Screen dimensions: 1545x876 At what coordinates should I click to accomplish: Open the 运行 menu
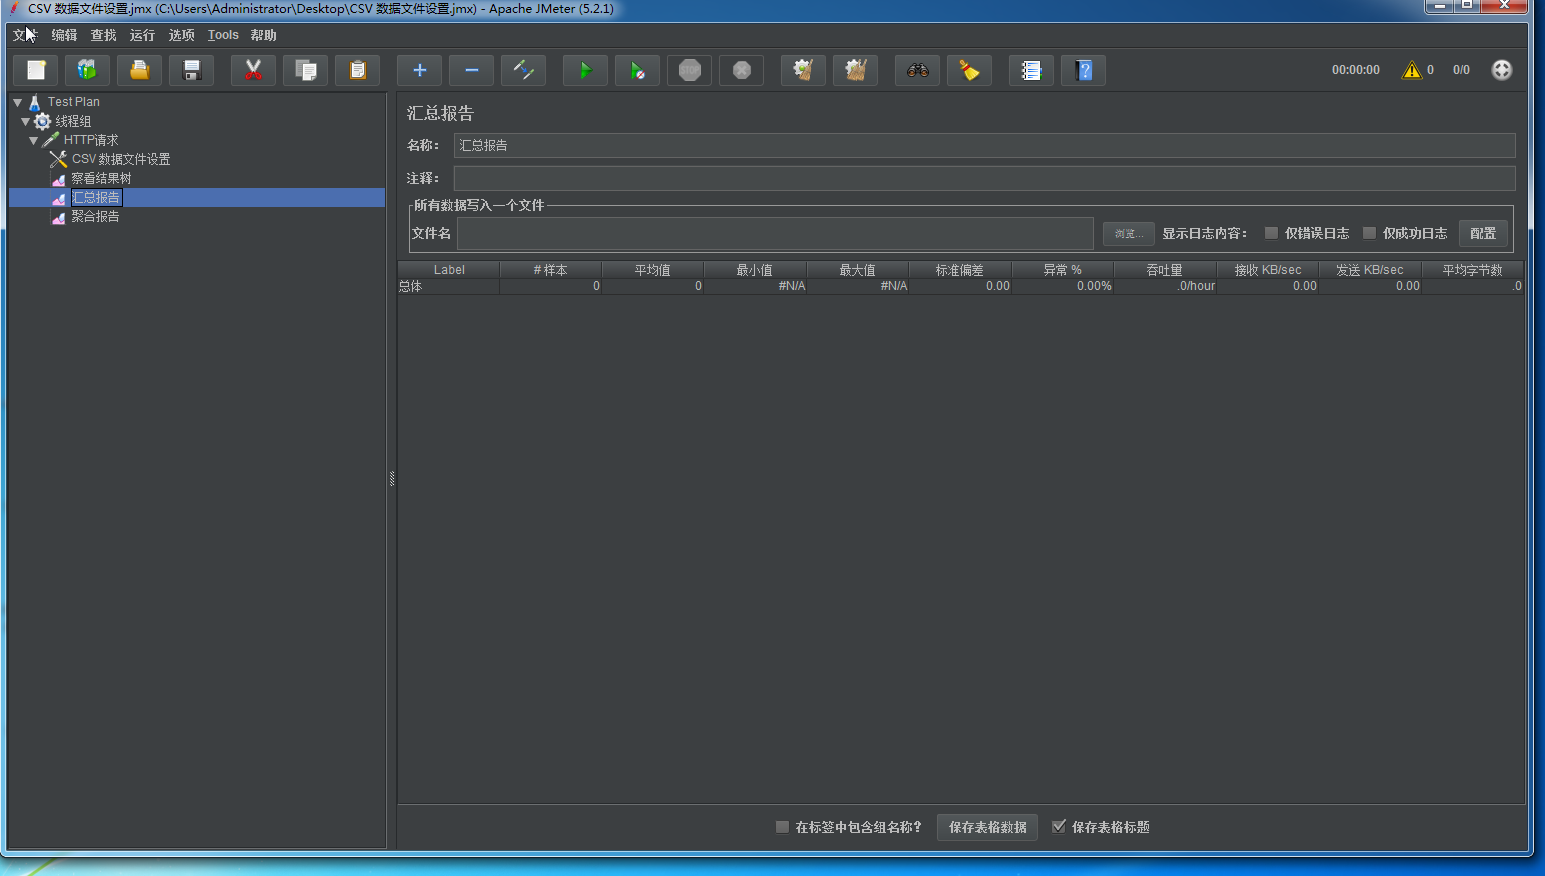click(142, 35)
